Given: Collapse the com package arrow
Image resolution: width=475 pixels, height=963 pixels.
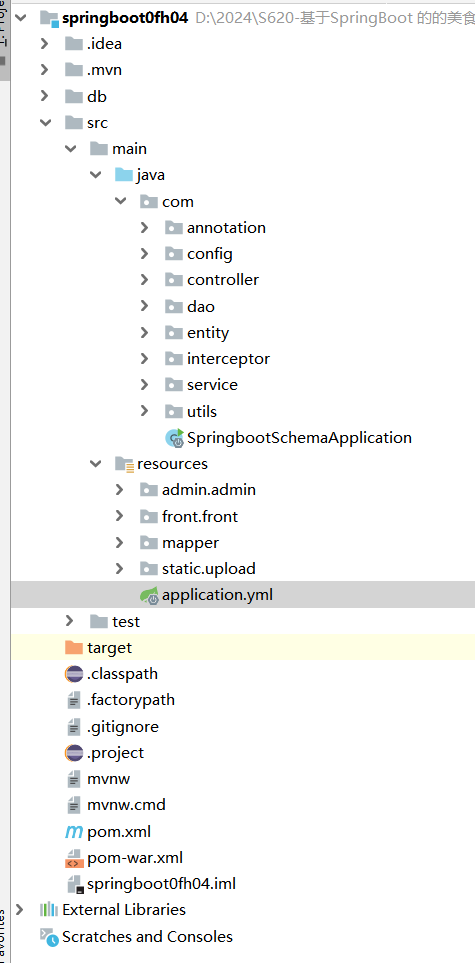Looking at the screenshot, I should coord(120,201).
